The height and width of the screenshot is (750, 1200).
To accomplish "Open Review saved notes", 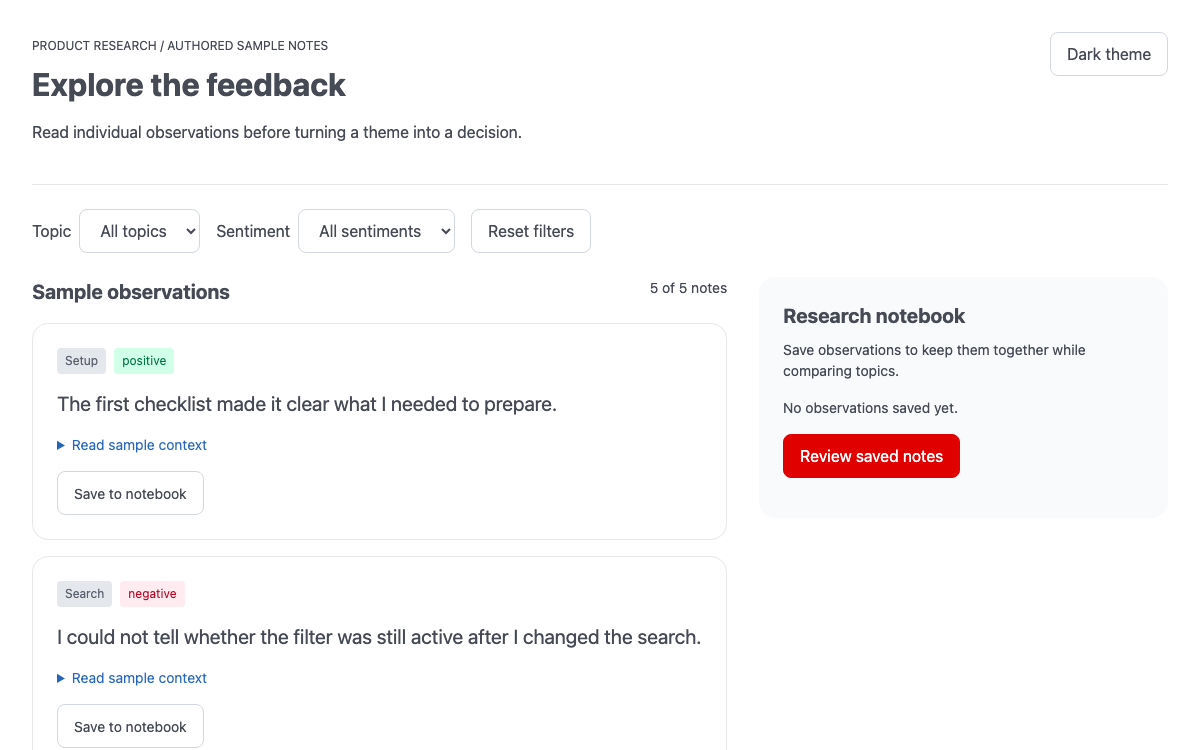I will coord(871,456).
